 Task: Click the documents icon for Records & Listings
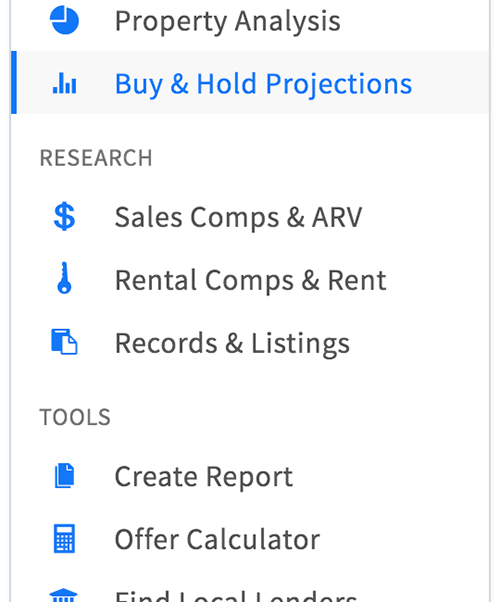64,341
